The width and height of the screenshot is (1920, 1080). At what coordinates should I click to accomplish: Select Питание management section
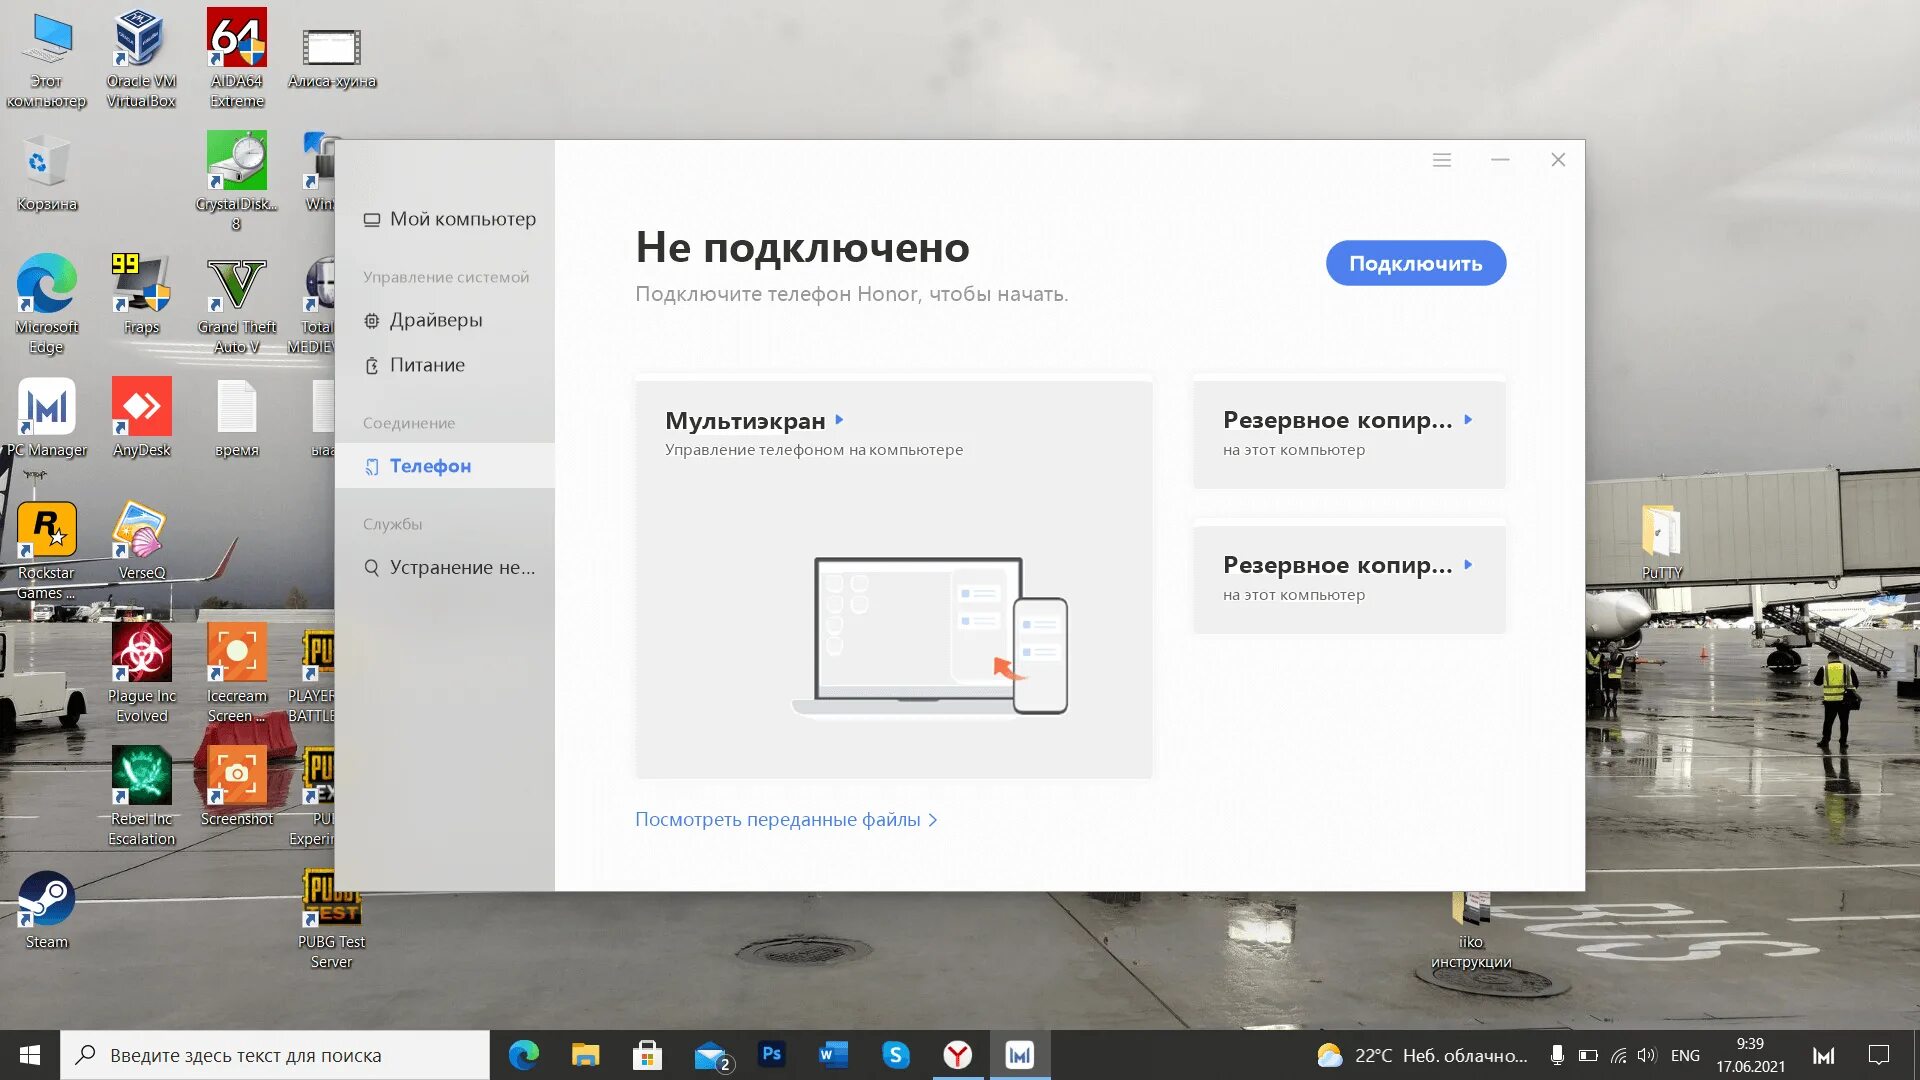[427, 364]
